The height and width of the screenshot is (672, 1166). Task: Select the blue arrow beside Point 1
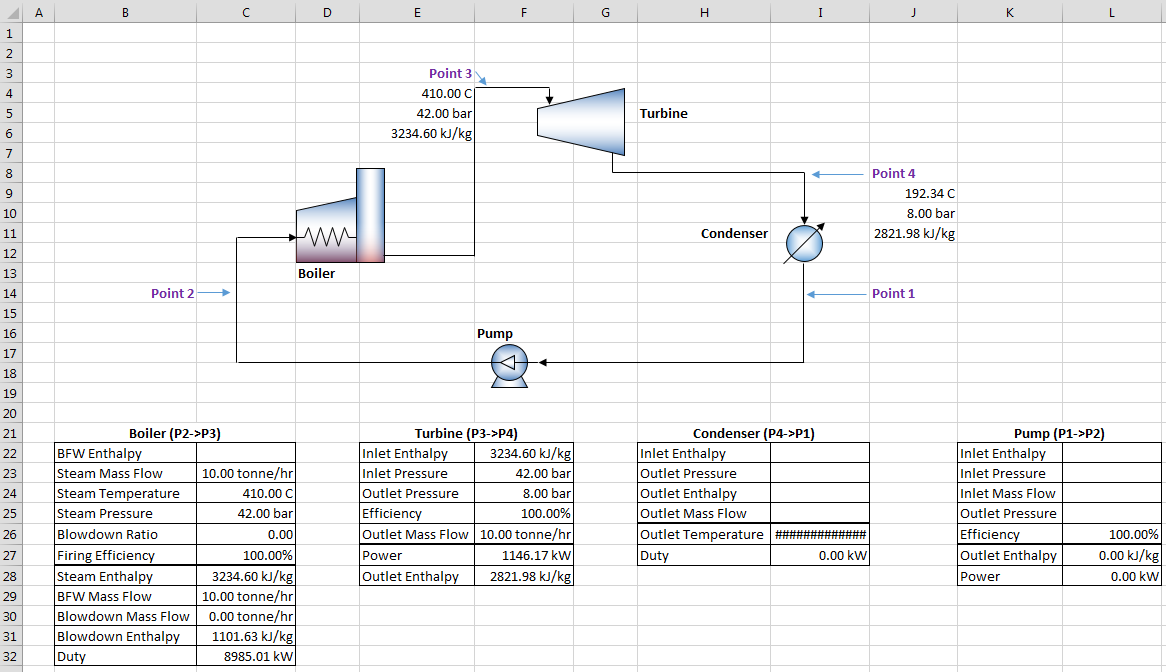click(x=837, y=294)
